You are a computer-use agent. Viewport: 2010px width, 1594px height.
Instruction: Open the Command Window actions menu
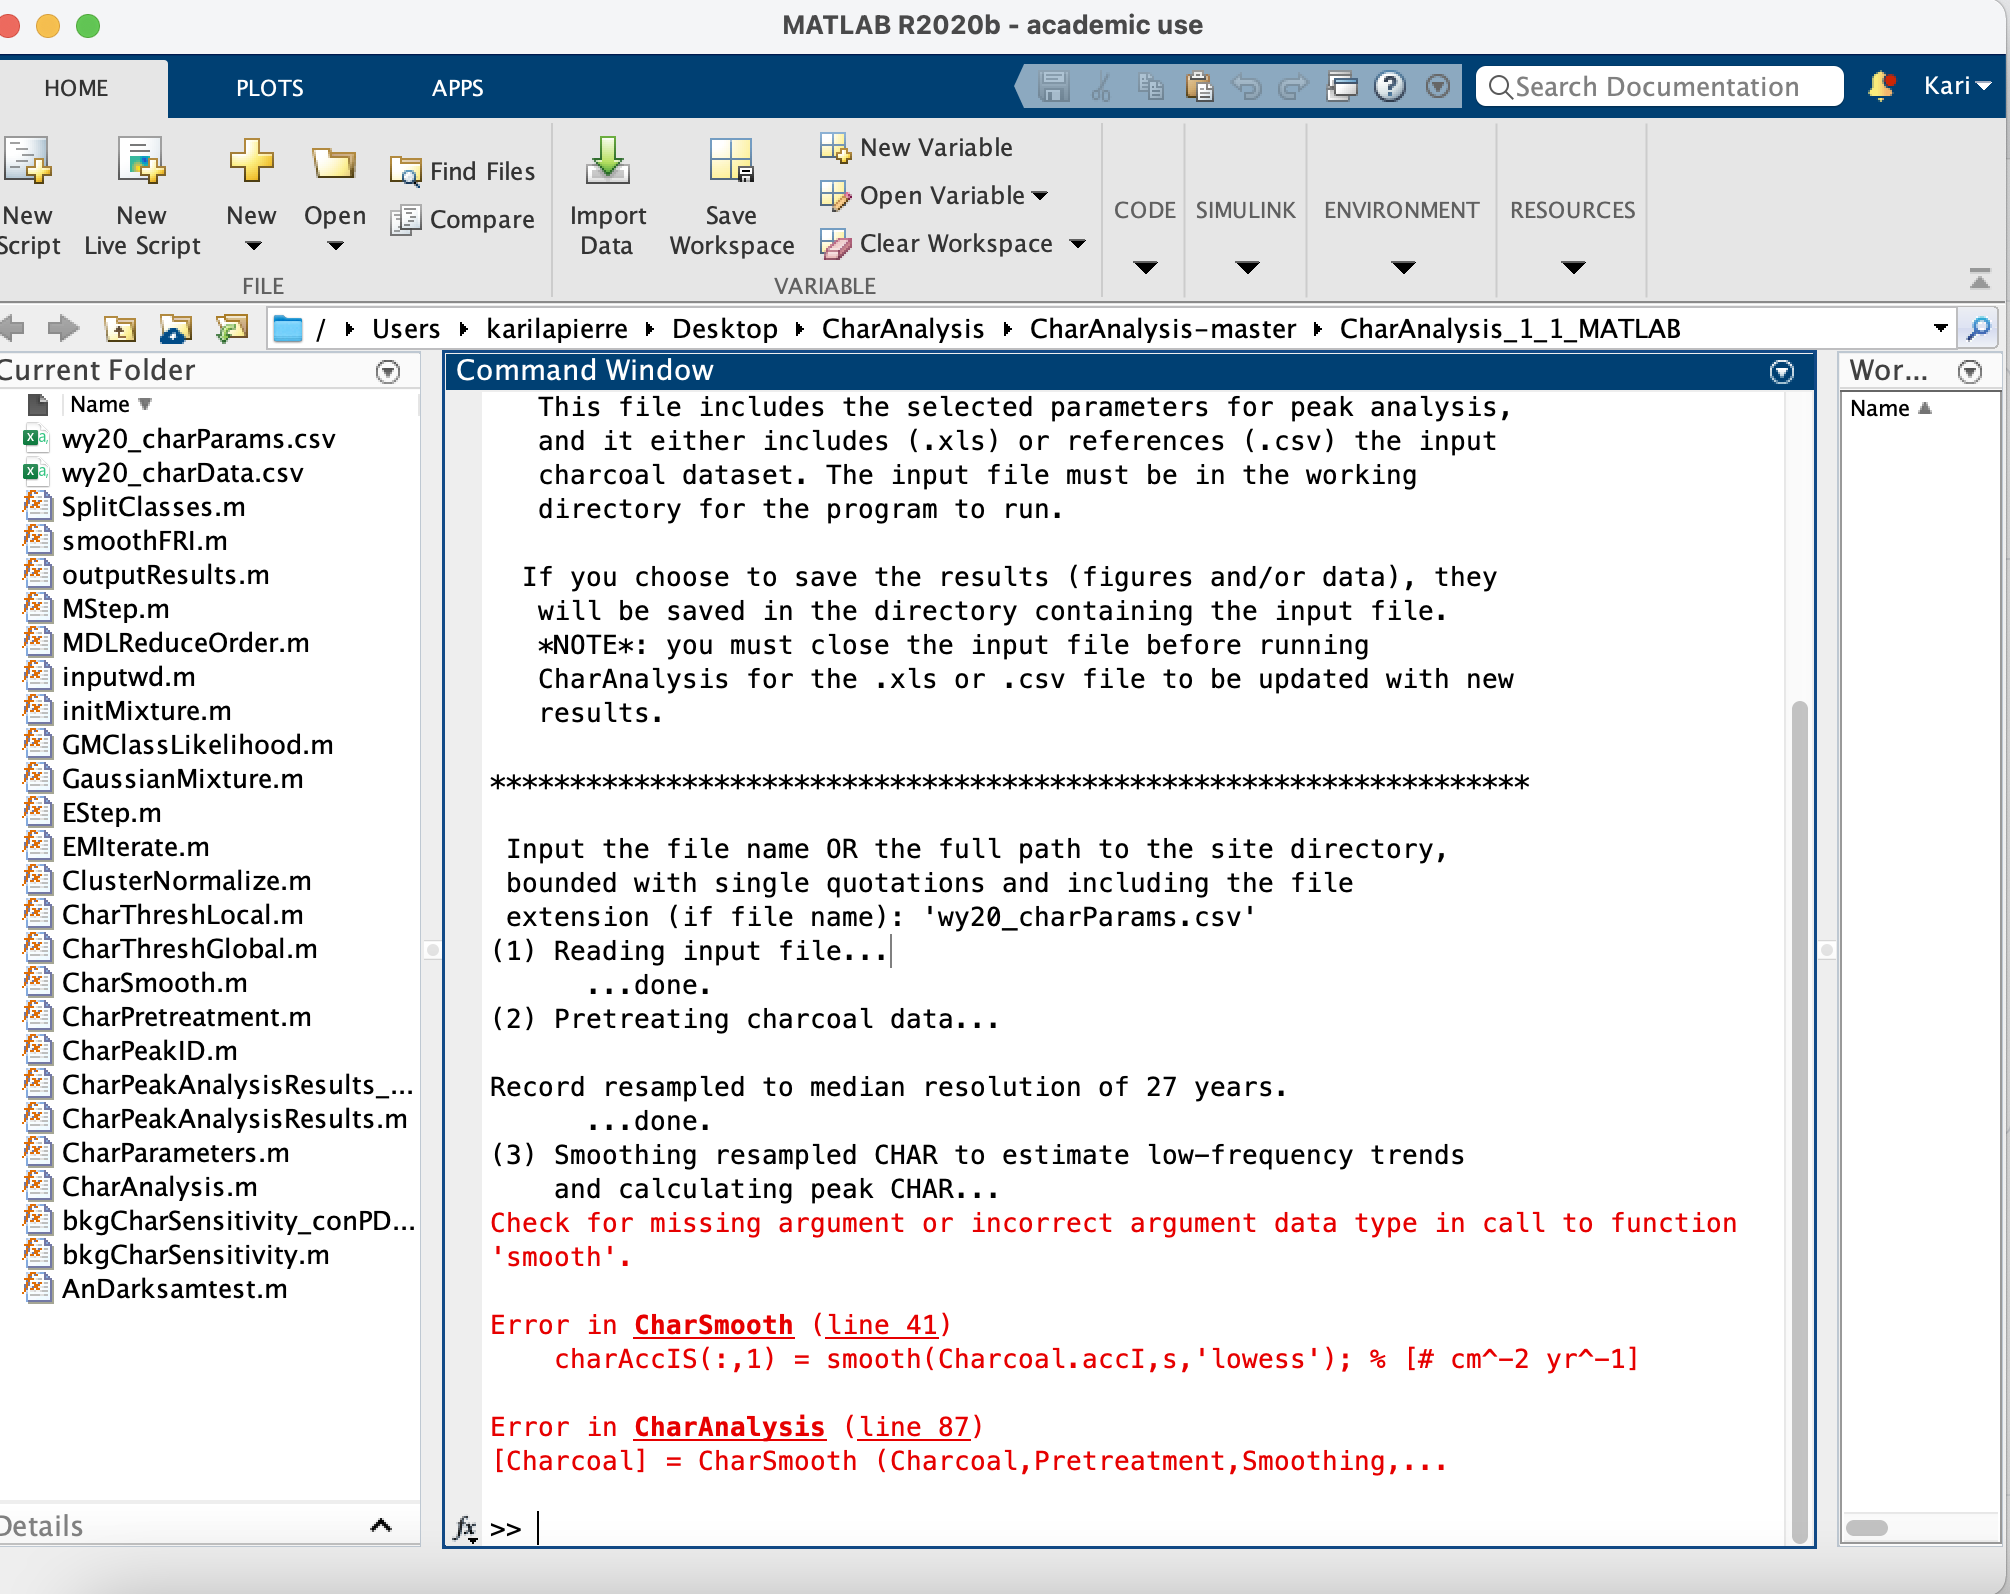1781,372
